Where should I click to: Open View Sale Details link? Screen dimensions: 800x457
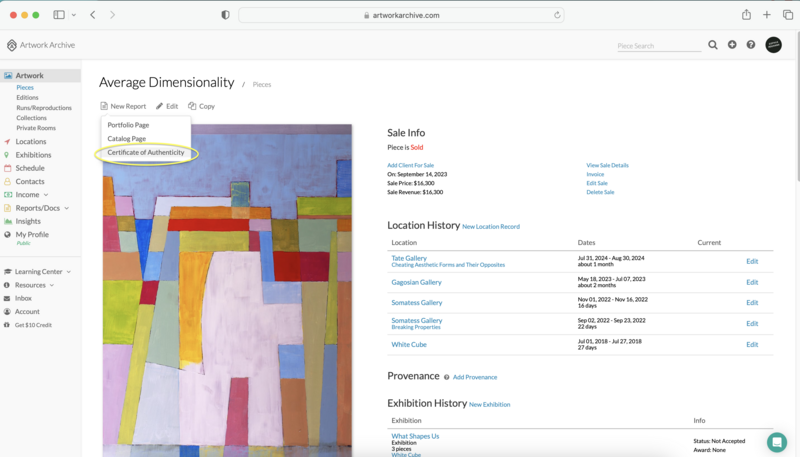pos(607,165)
